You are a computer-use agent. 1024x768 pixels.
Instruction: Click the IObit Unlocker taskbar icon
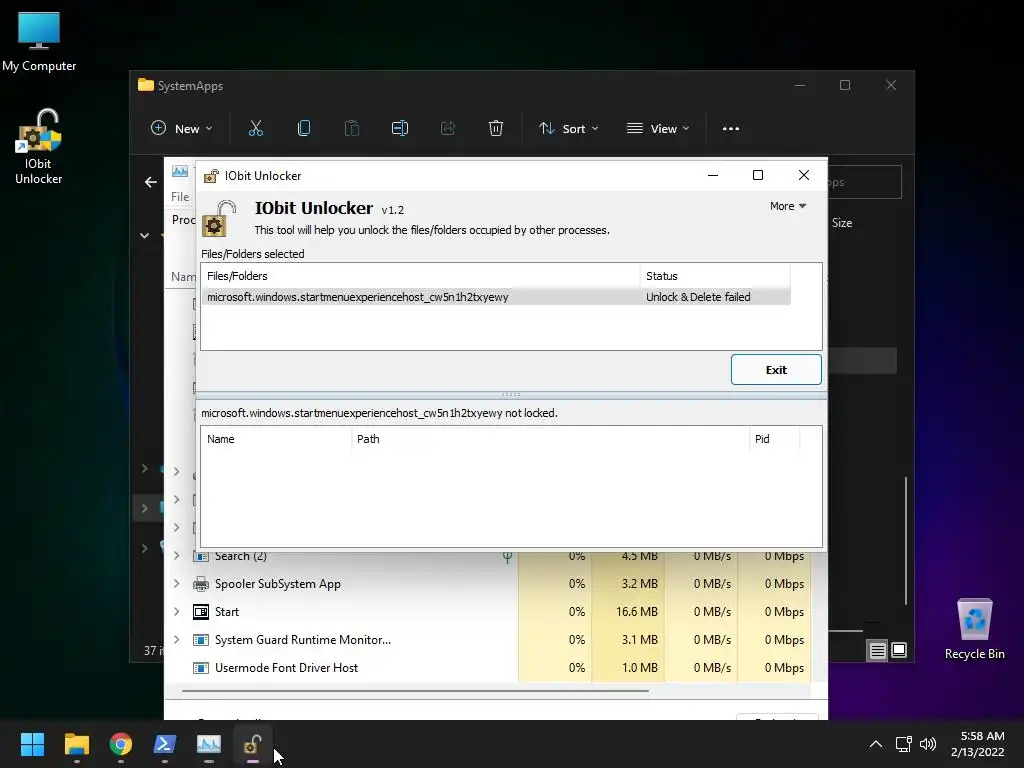point(253,744)
